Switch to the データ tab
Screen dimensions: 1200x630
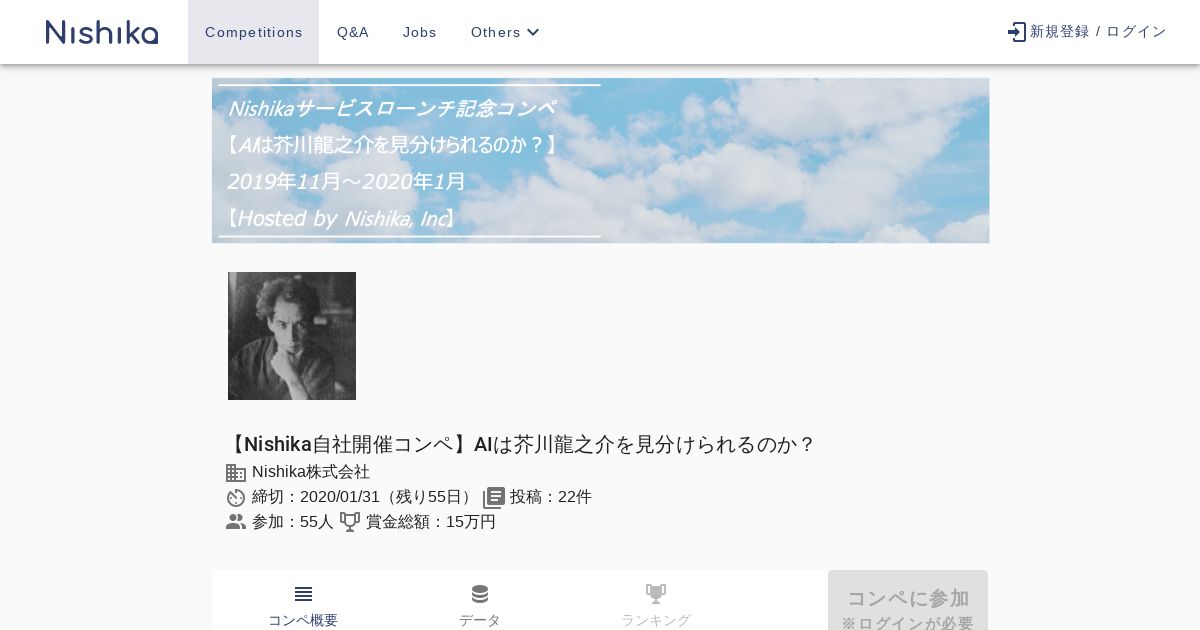[480, 605]
